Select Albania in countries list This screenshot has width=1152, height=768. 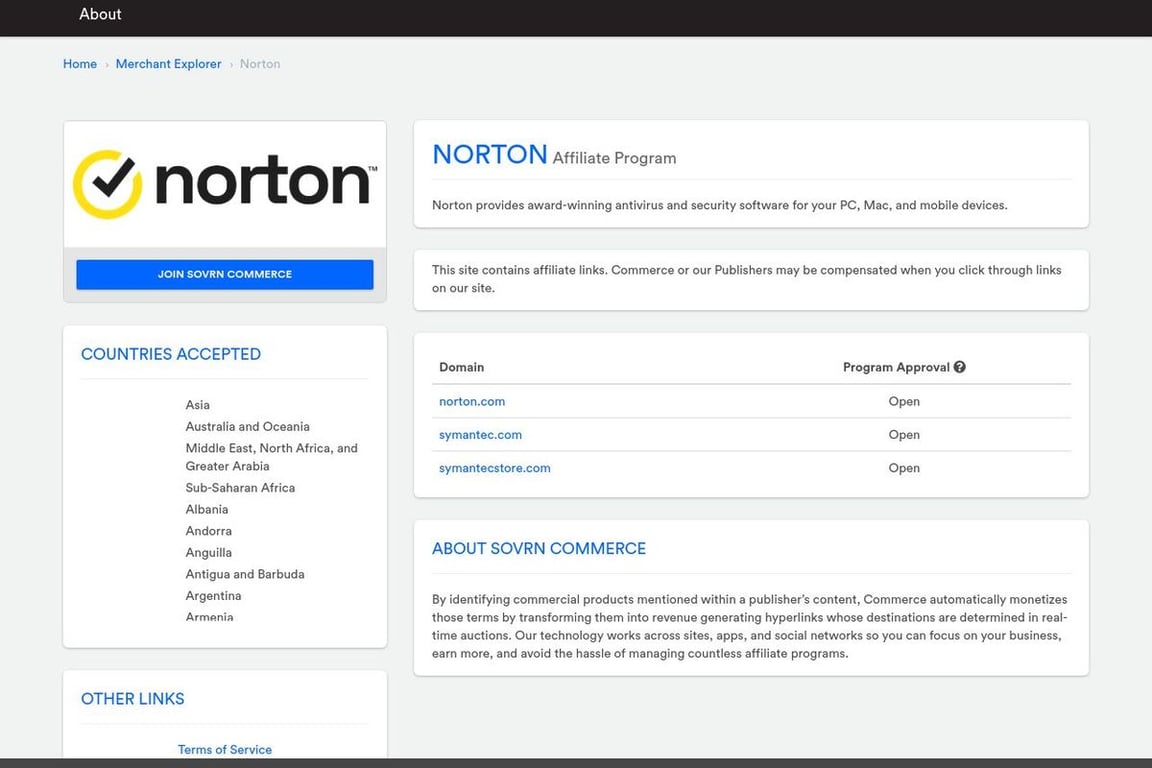coord(207,509)
